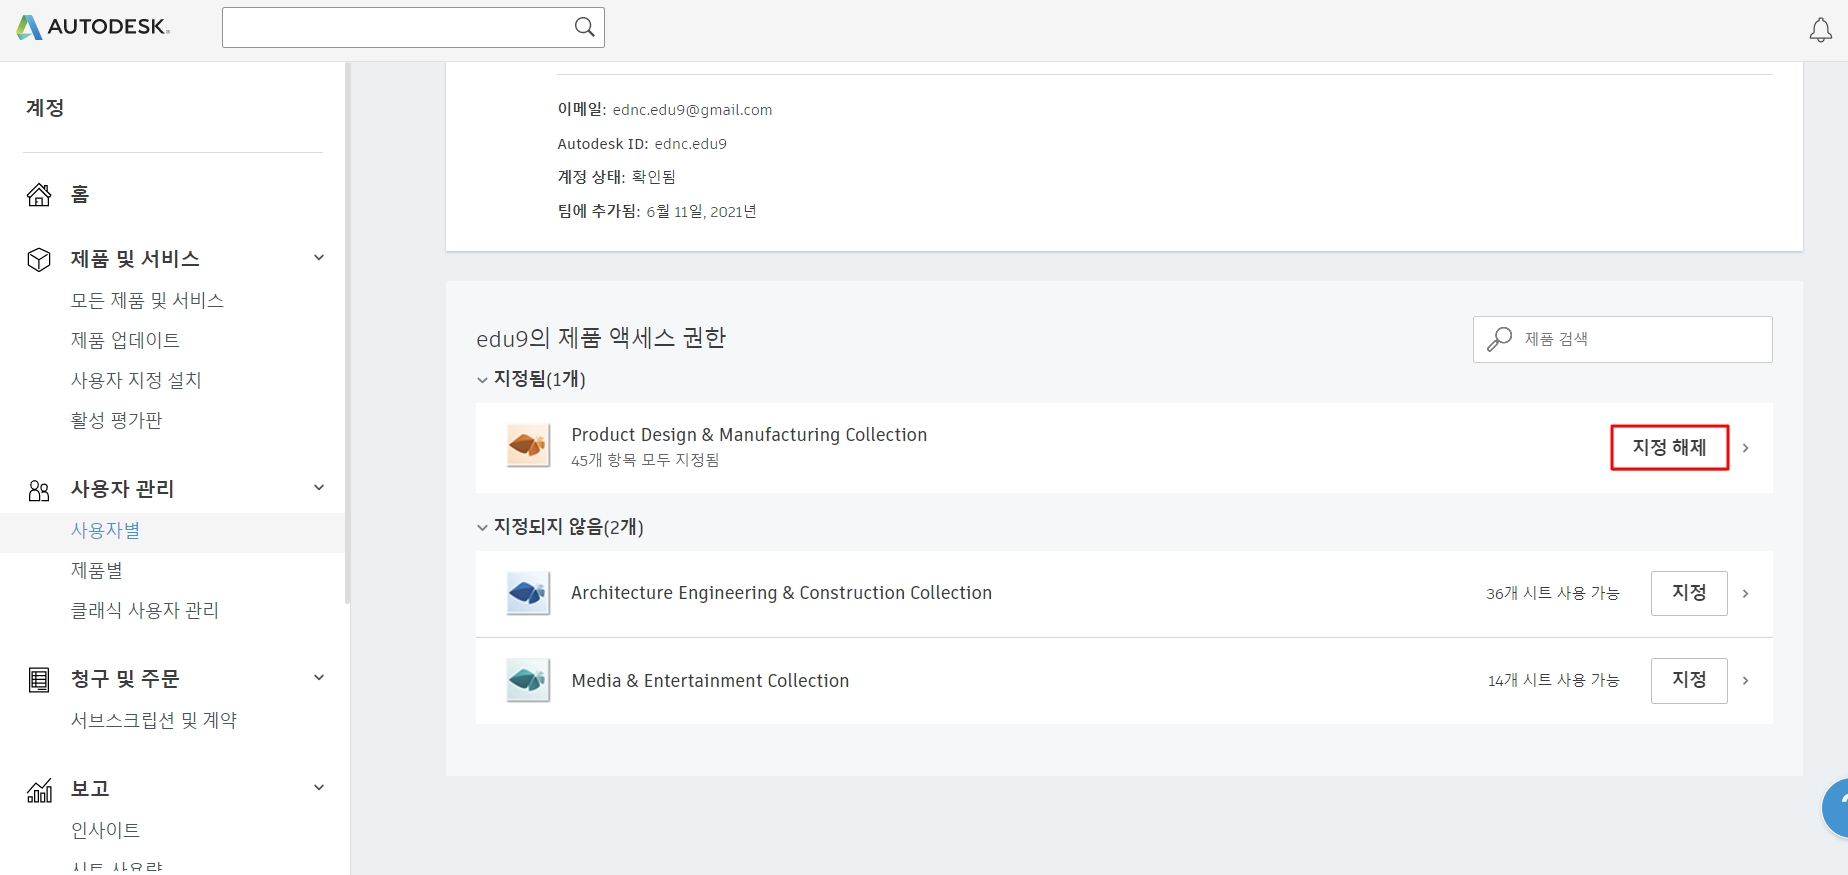Click Product Design & Manufacturing Collection icon
The image size is (1848, 875).
pos(528,446)
